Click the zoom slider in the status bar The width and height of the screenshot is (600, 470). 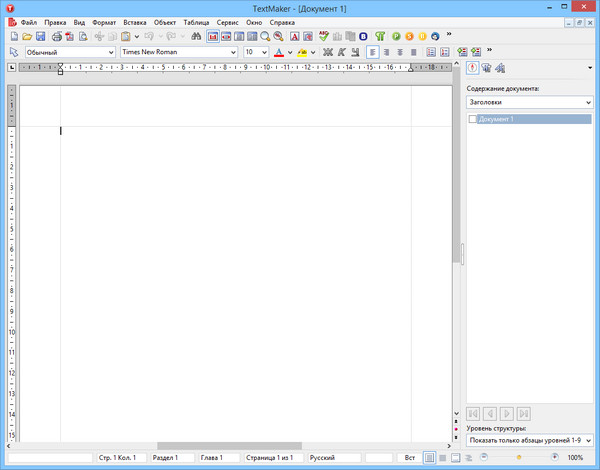pos(518,457)
